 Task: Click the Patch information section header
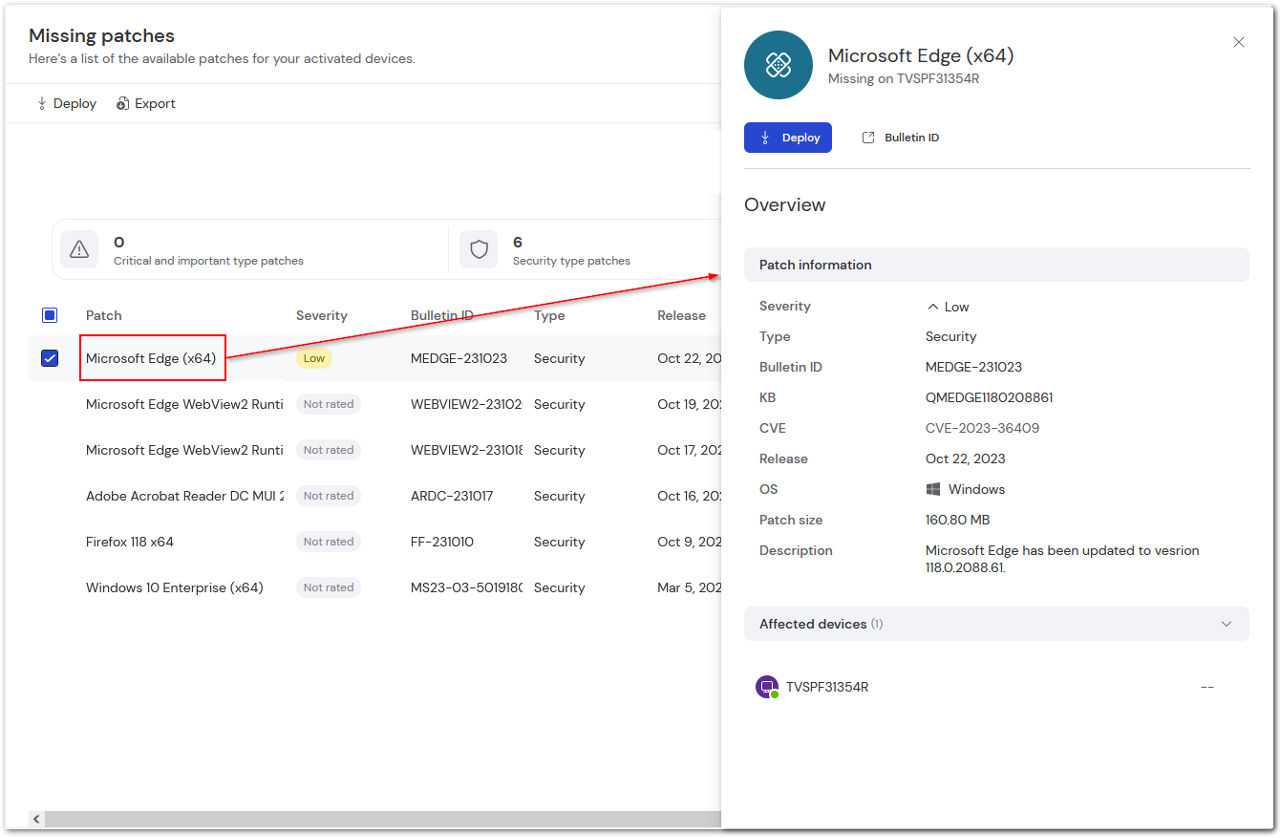pos(996,265)
